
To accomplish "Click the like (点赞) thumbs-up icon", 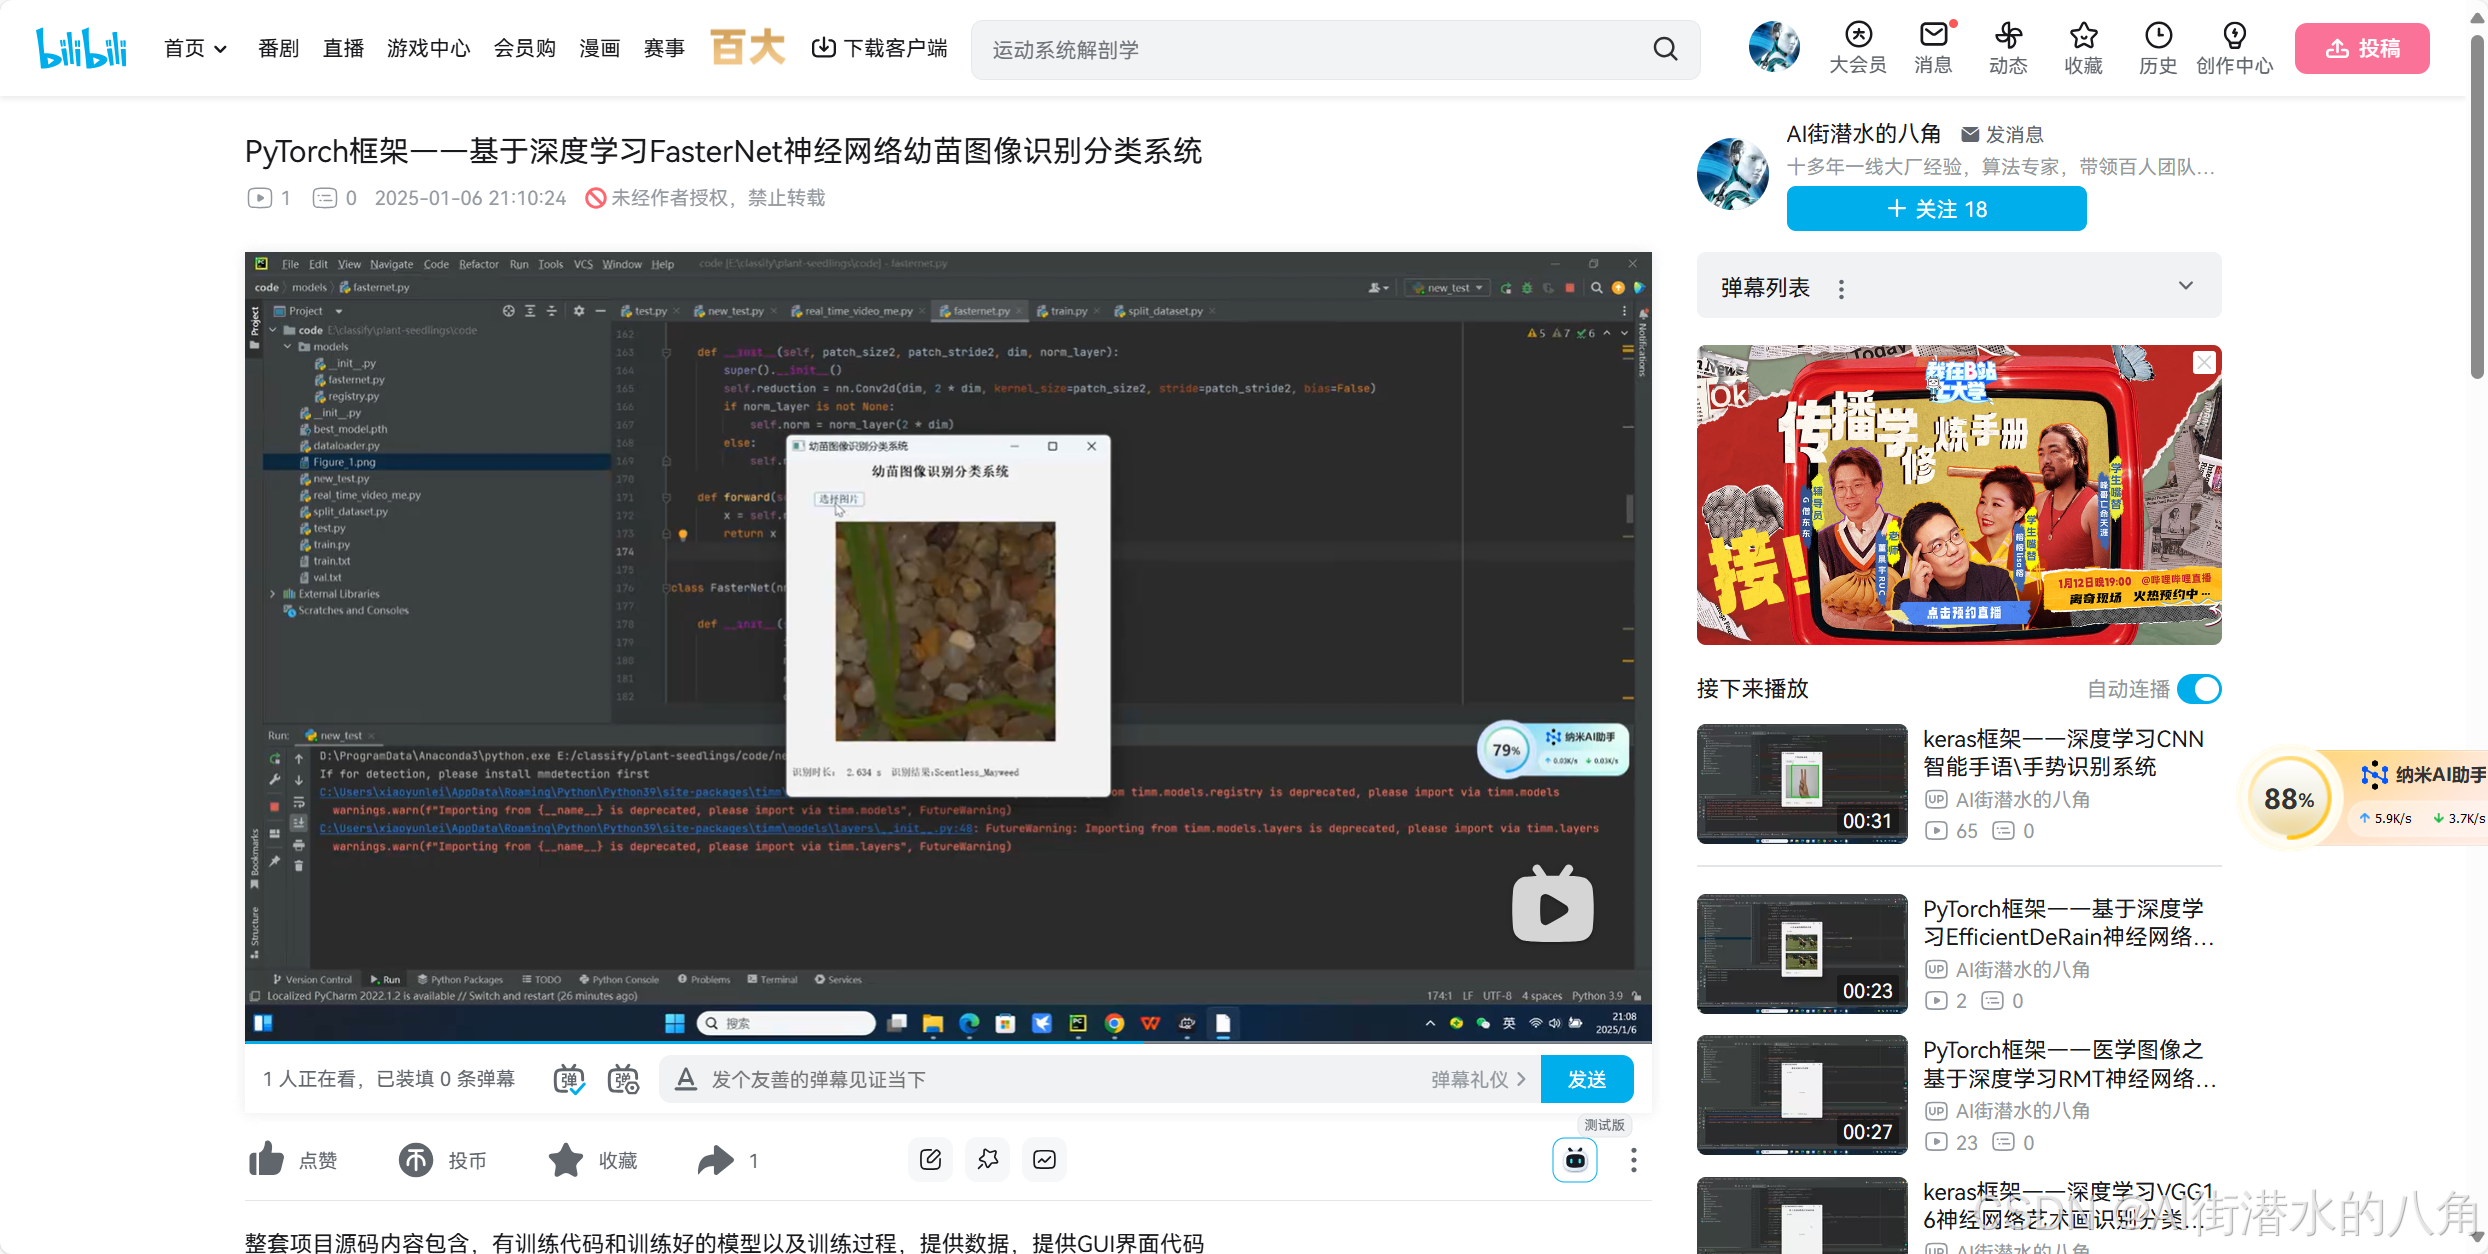I will coord(267,1160).
